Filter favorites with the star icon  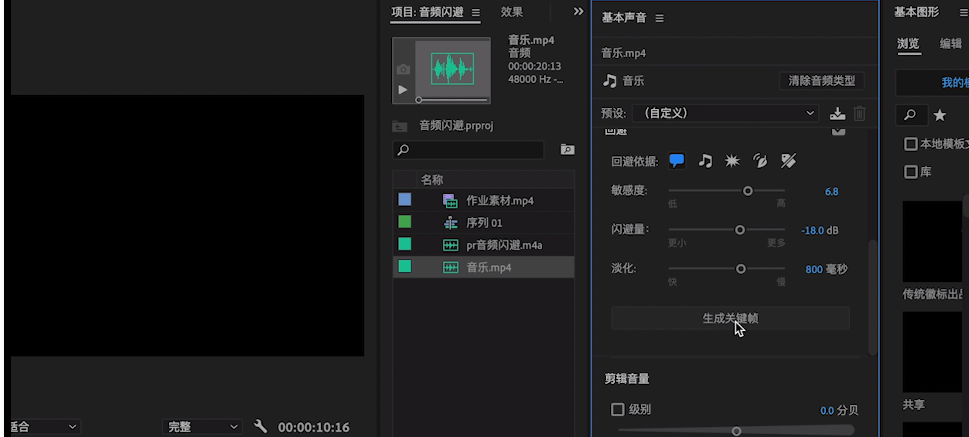point(940,115)
